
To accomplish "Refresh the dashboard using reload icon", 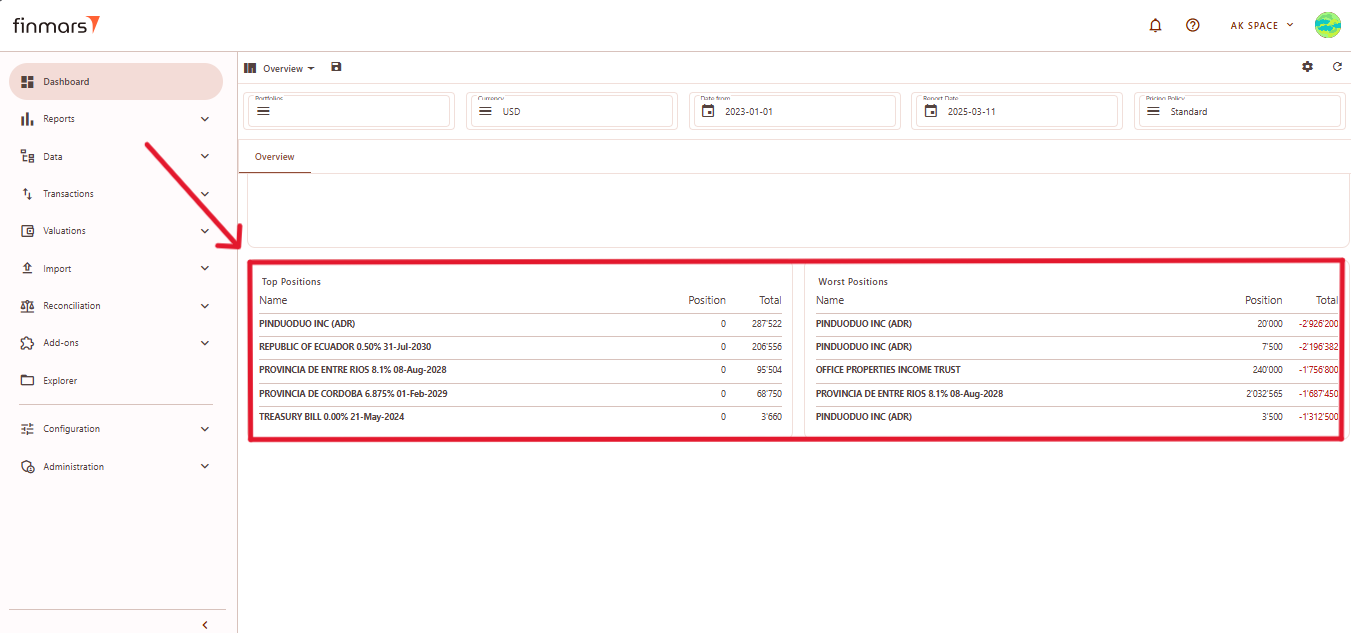I will coord(1337,67).
